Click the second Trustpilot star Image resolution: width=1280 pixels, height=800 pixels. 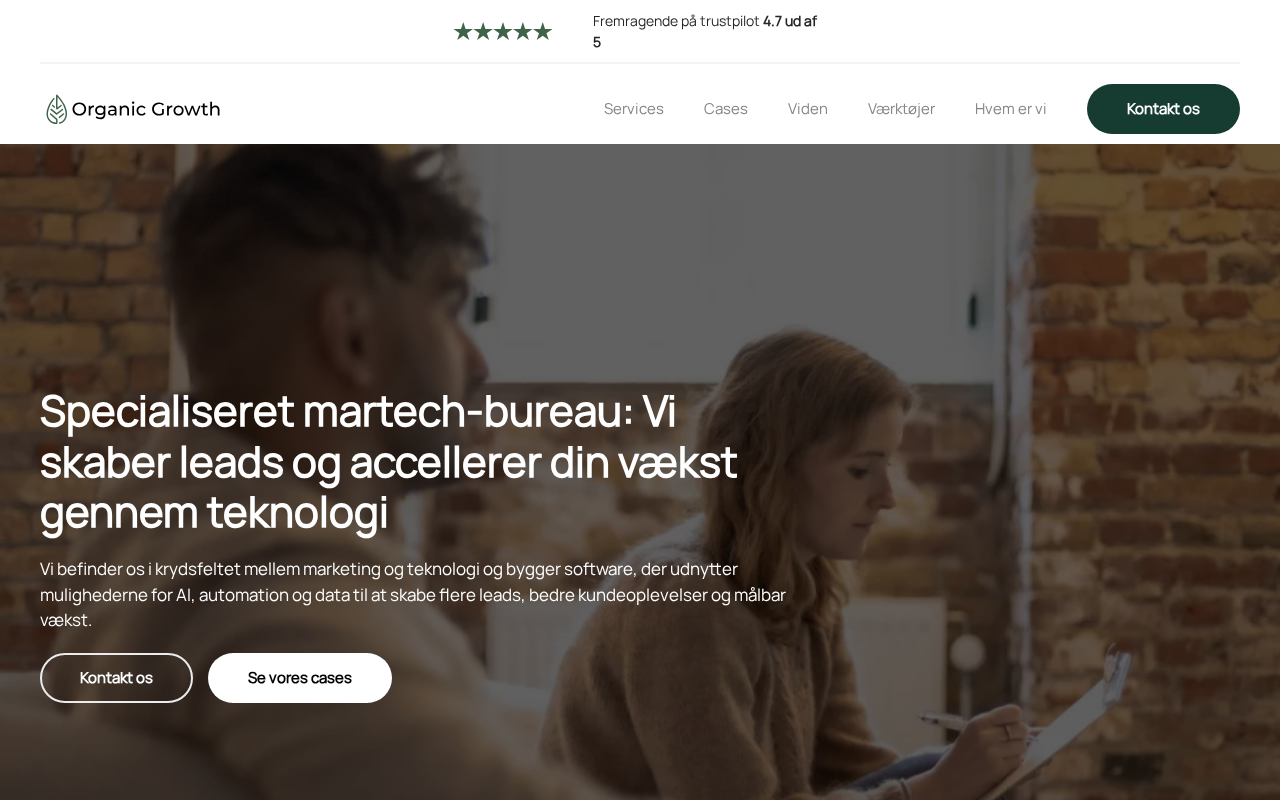click(483, 31)
